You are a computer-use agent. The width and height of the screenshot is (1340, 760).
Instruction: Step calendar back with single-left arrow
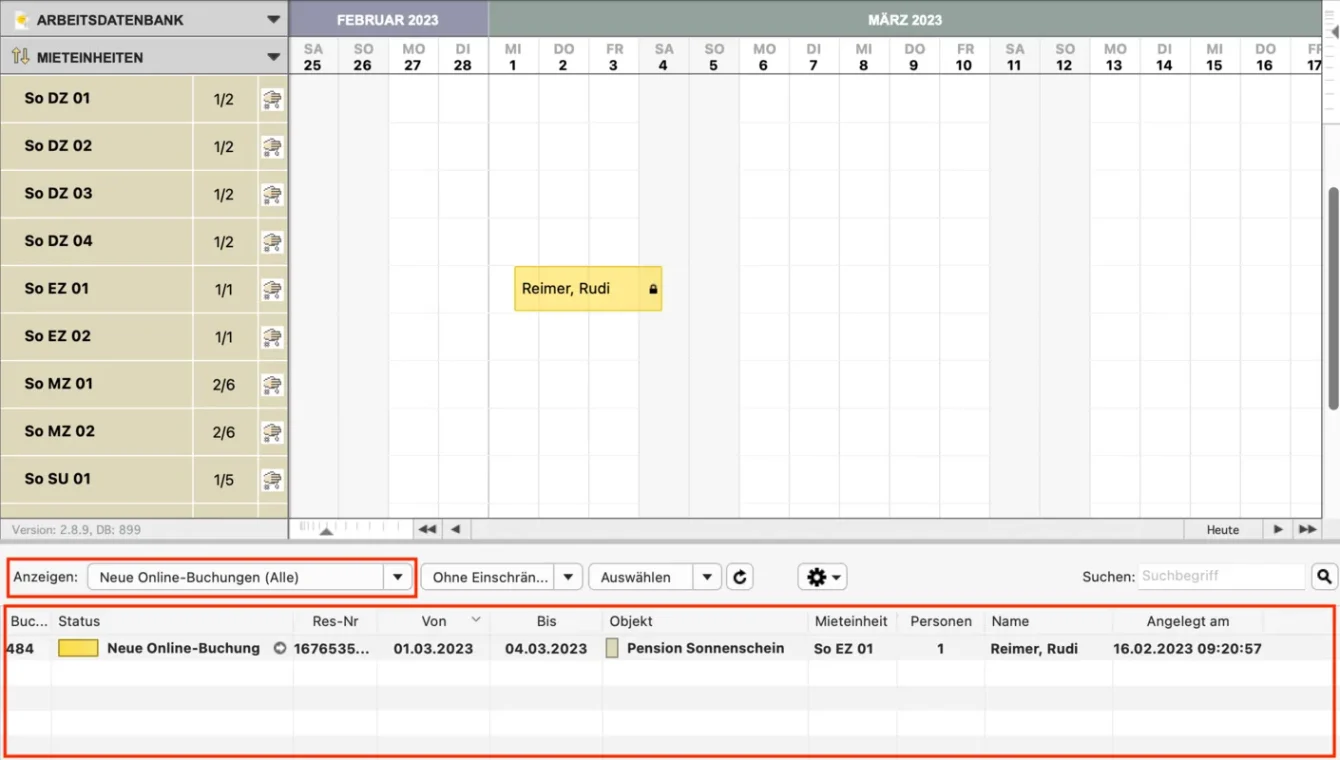point(456,529)
